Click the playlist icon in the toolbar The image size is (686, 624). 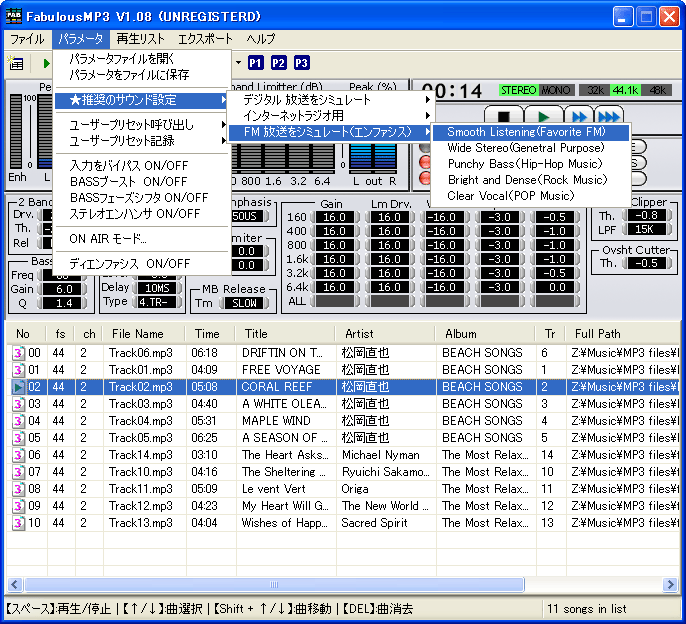16,63
